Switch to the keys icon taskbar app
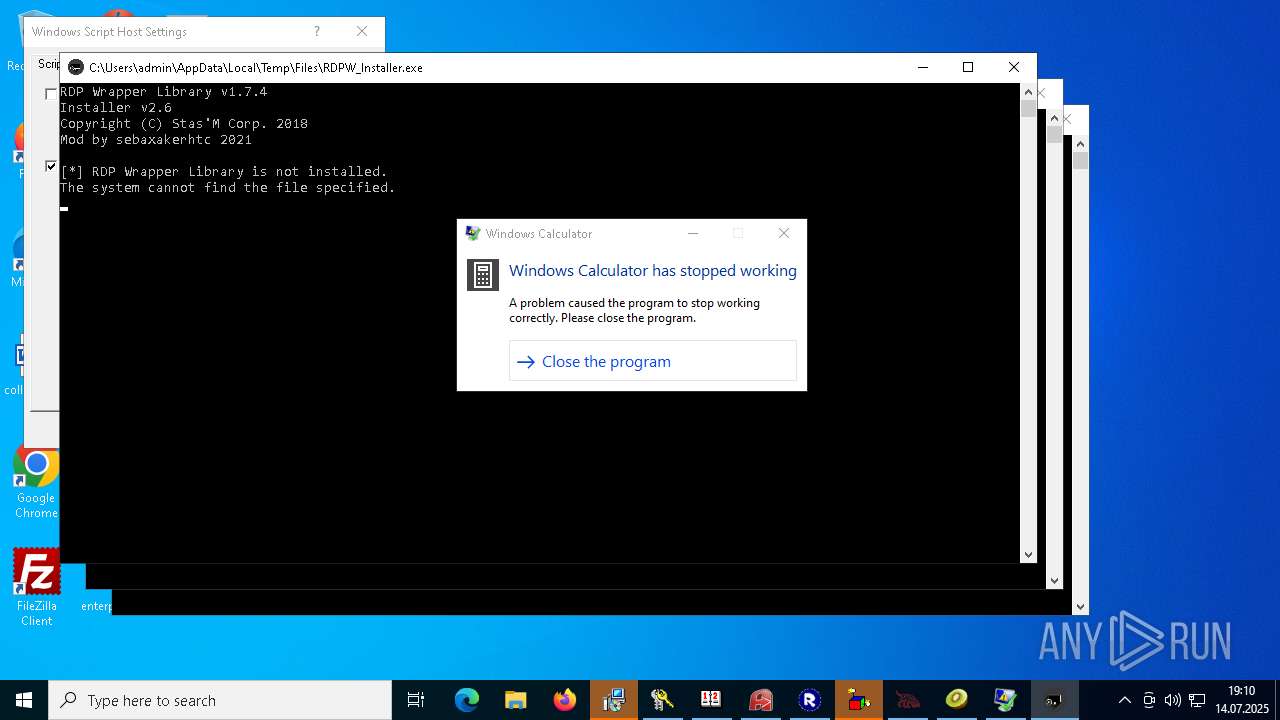 tap(663, 700)
